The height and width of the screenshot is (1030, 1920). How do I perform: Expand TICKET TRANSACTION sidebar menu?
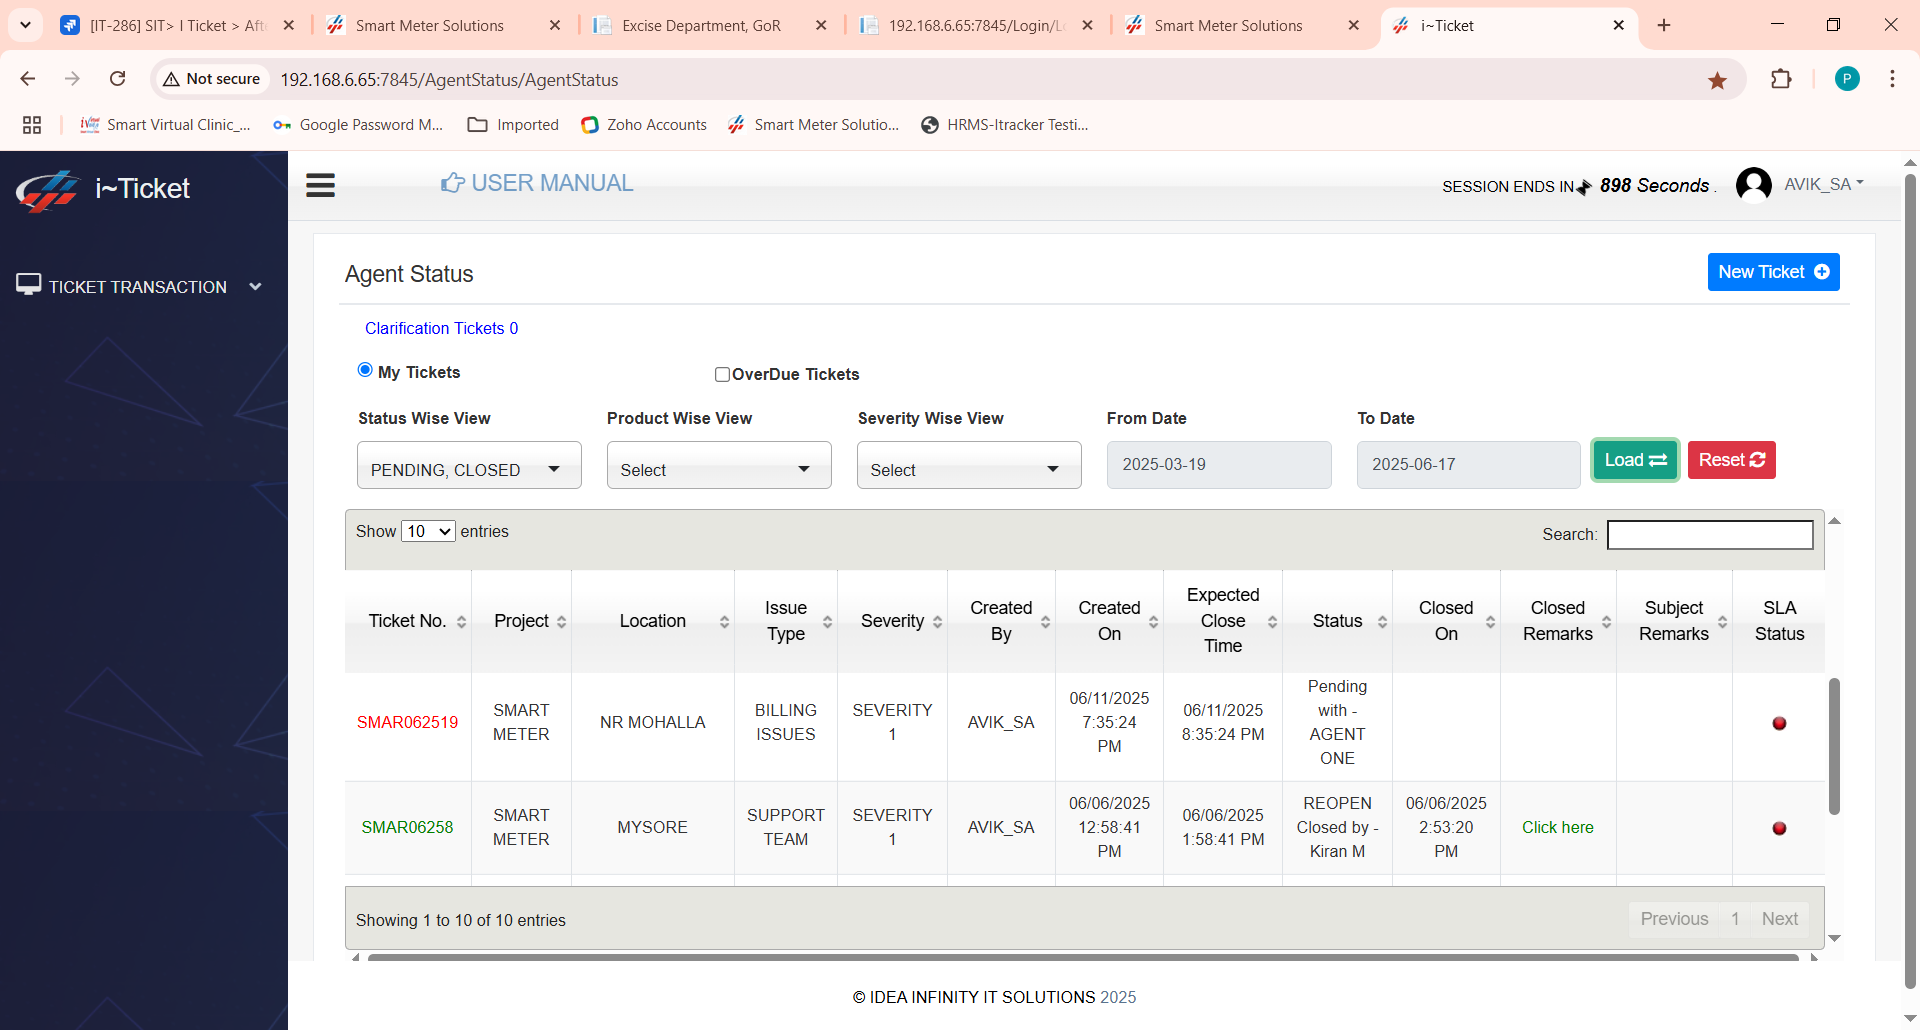(x=139, y=287)
